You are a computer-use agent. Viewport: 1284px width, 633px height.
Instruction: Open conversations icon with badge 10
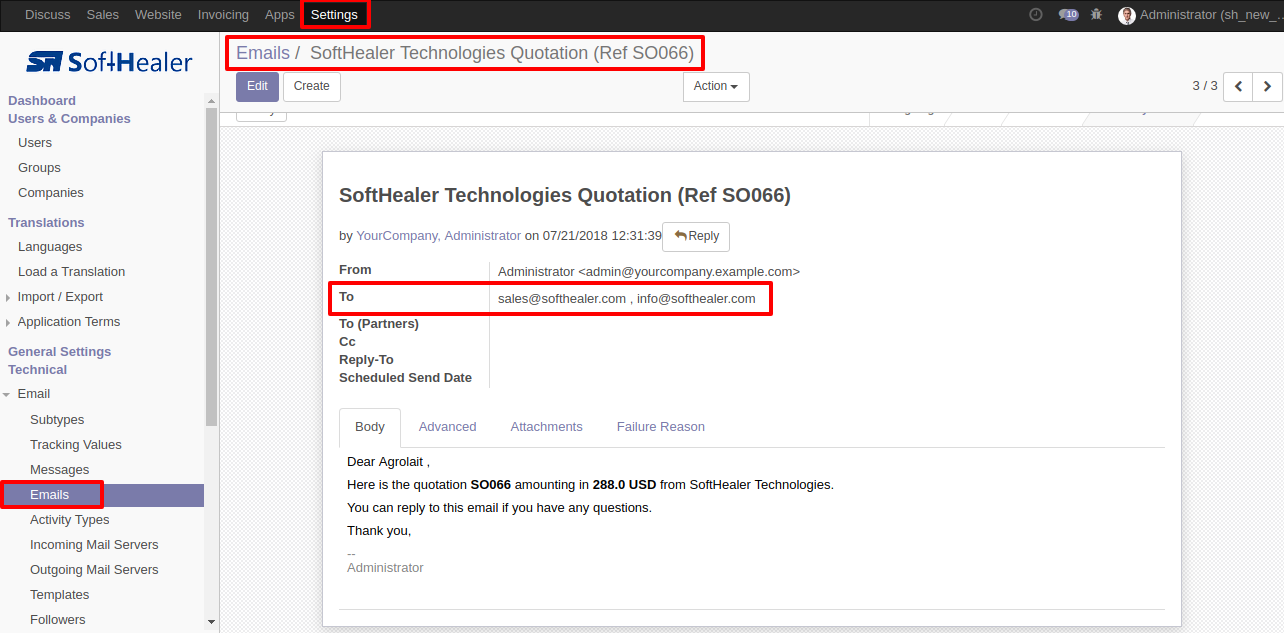(x=1068, y=15)
